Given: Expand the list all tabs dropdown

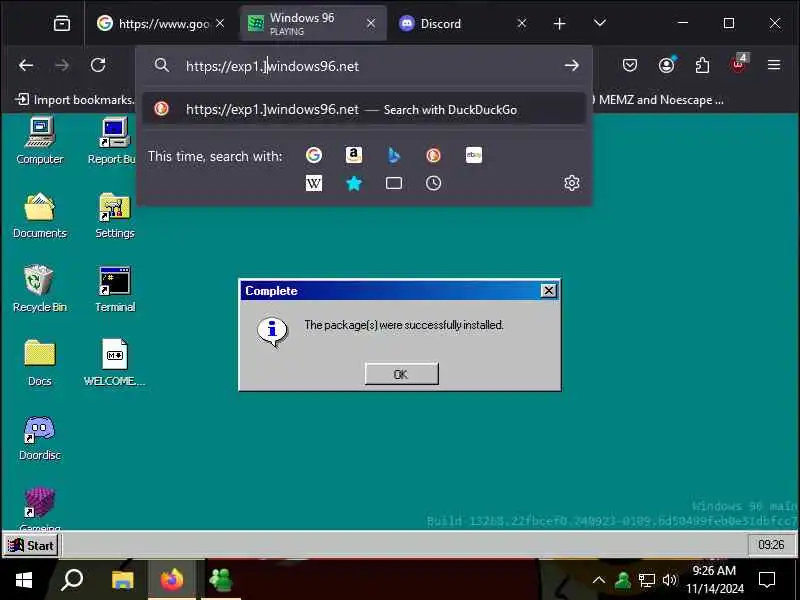Looking at the screenshot, I should 600,23.
